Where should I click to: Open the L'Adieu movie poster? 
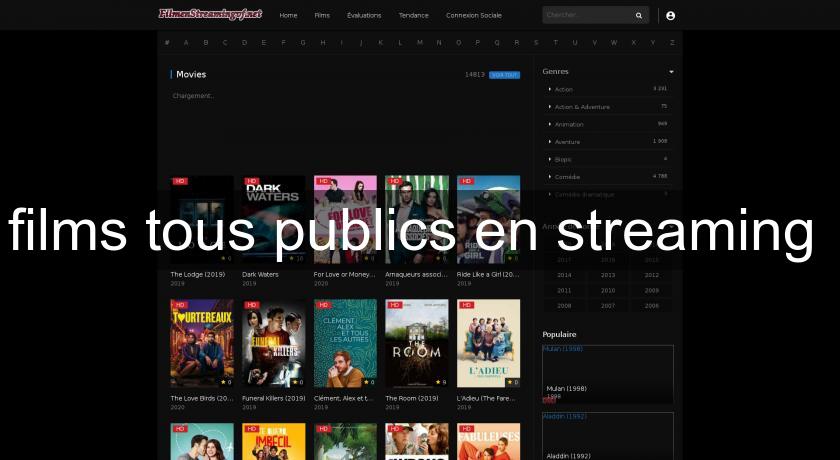pyautogui.click(x=489, y=343)
